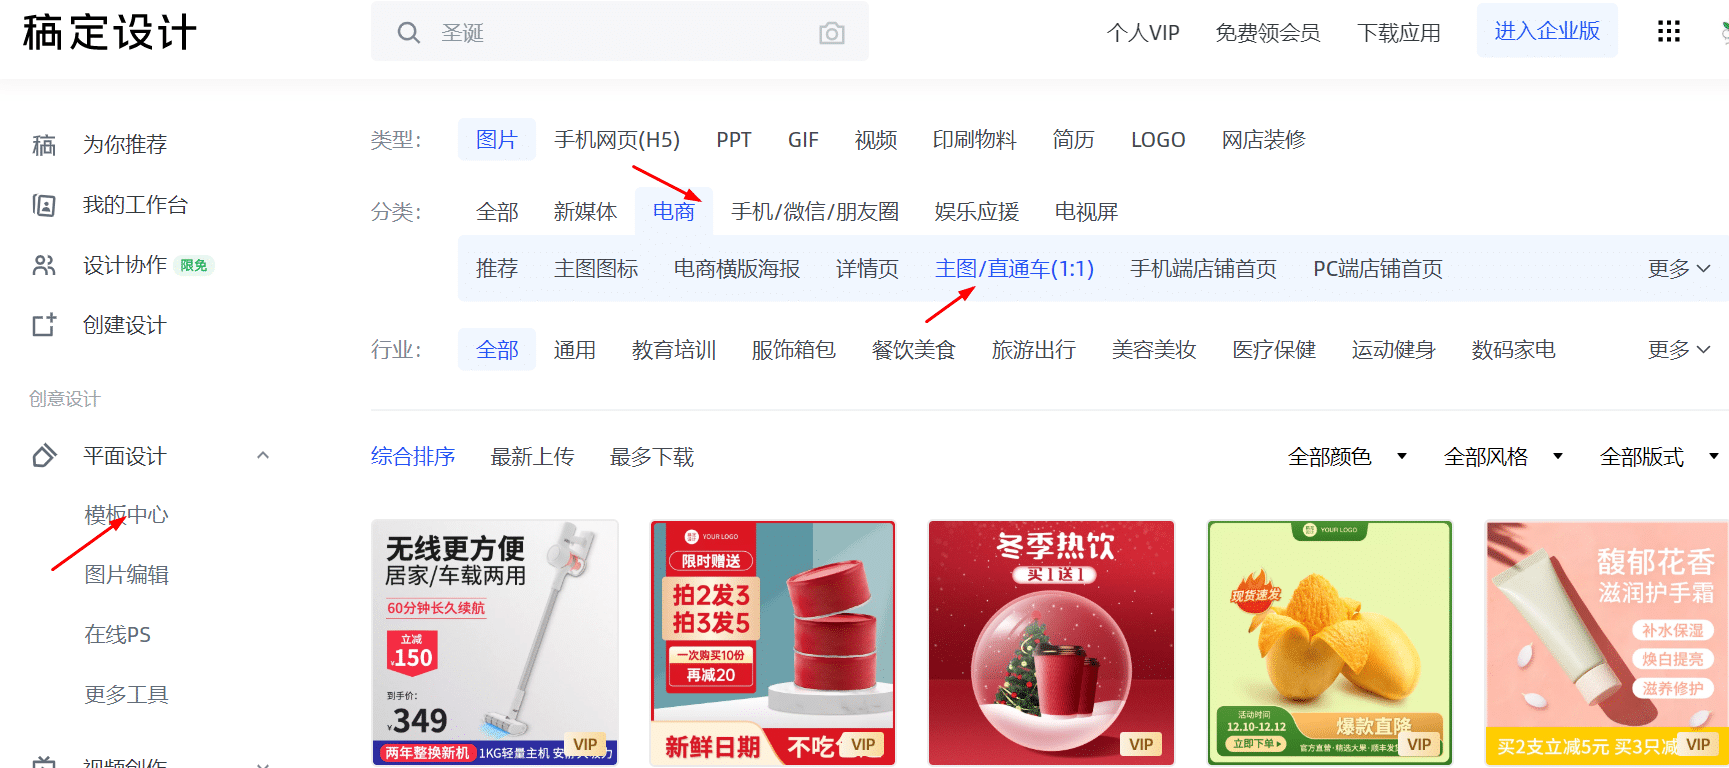Open 更多工具 in sidebar
The width and height of the screenshot is (1729, 768).
click(127, 695)
